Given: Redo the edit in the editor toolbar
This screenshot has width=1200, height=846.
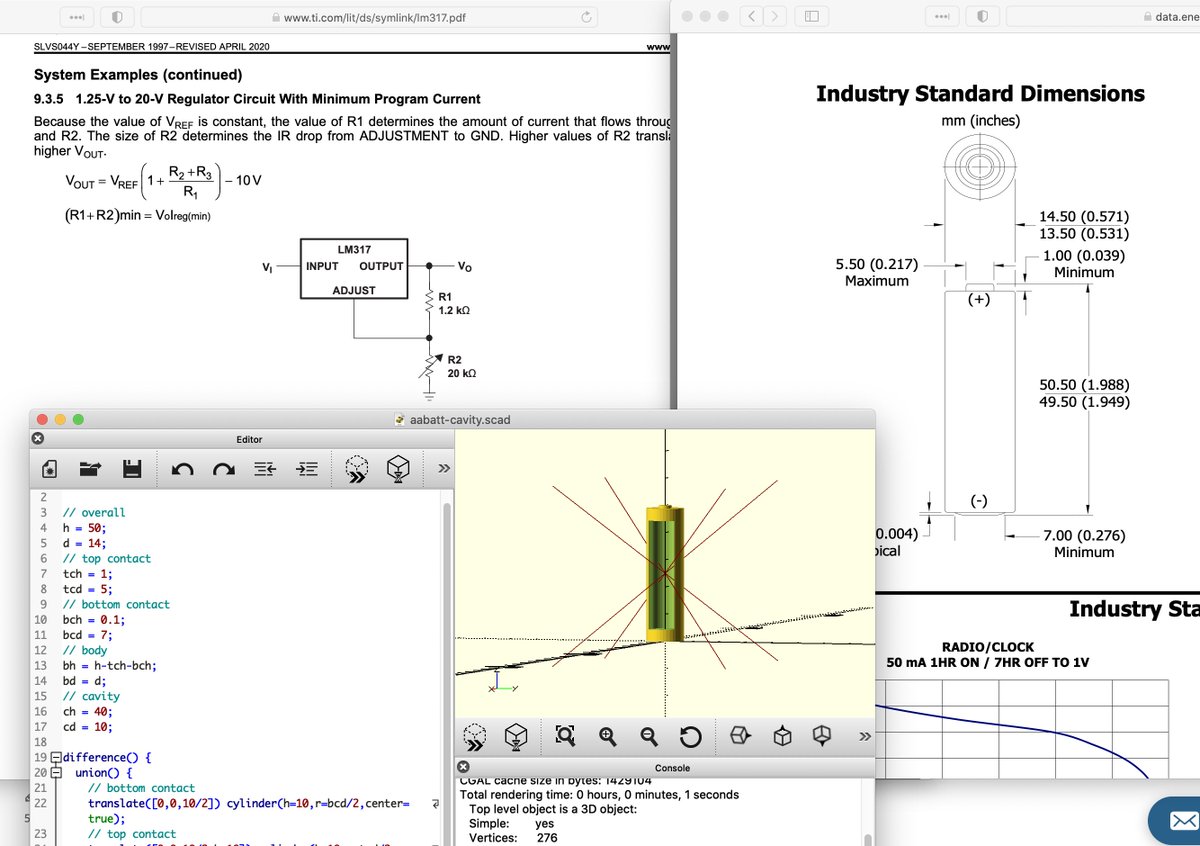Looking at the screenshot, I should (x=224, y=468).
